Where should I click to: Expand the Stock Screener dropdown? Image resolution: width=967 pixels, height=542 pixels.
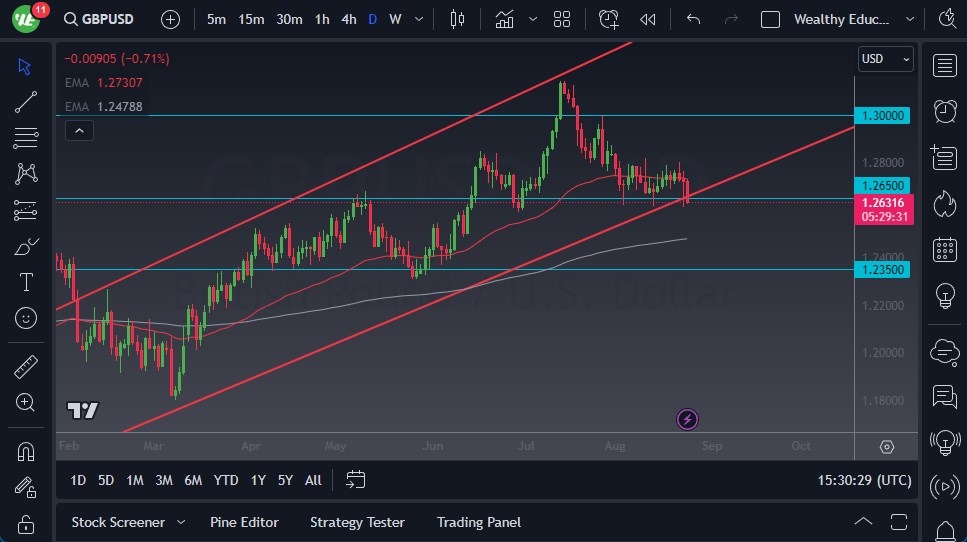click(x=181, y=522)
